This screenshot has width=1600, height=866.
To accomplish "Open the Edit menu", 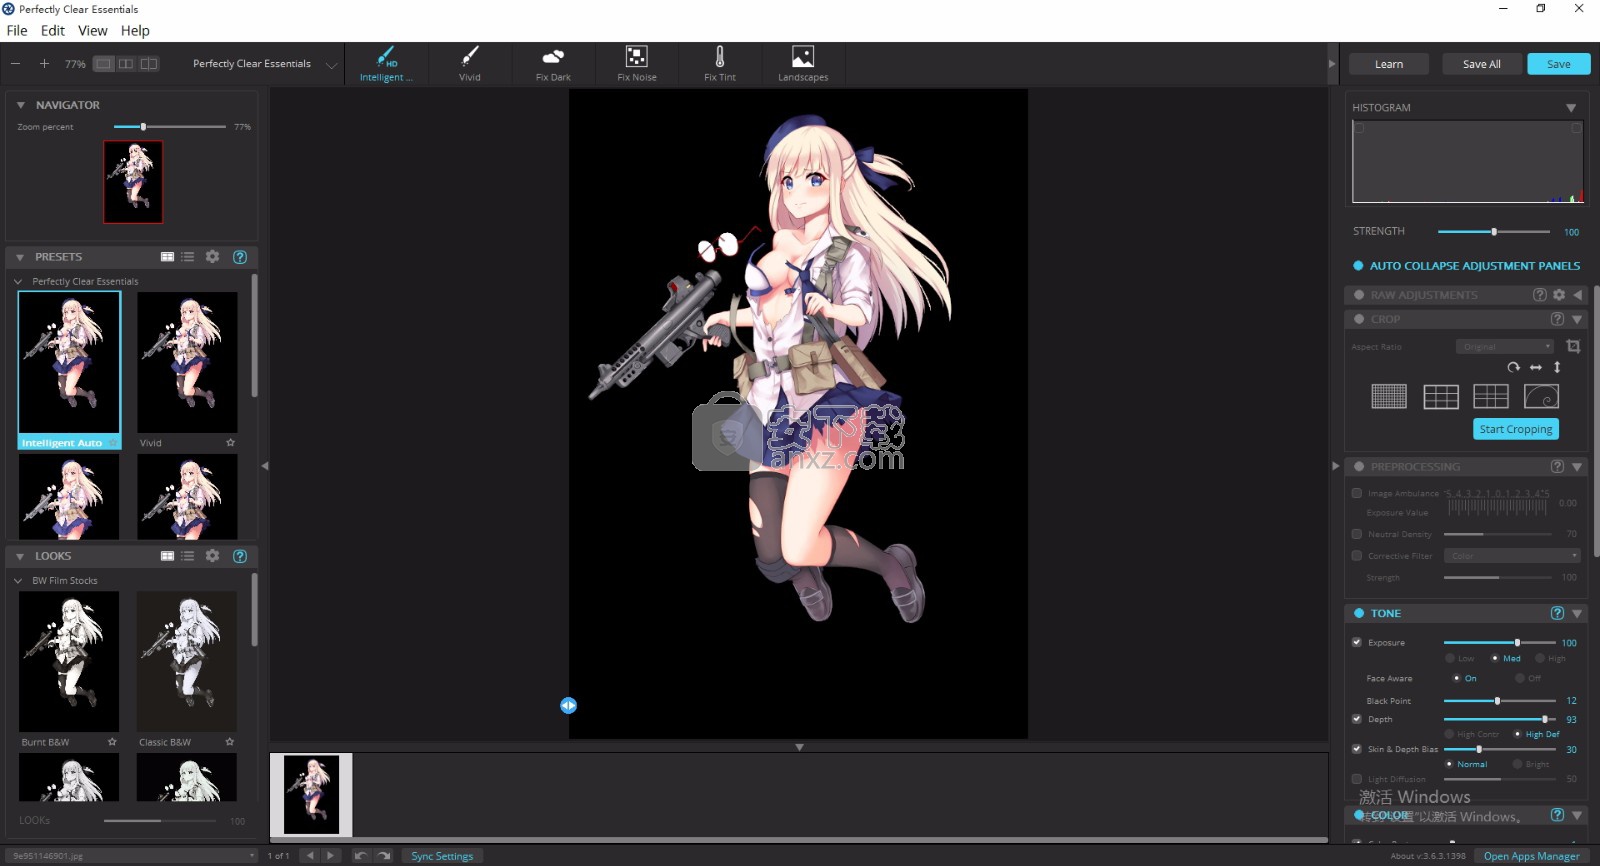I will click(x=53, y=31).
